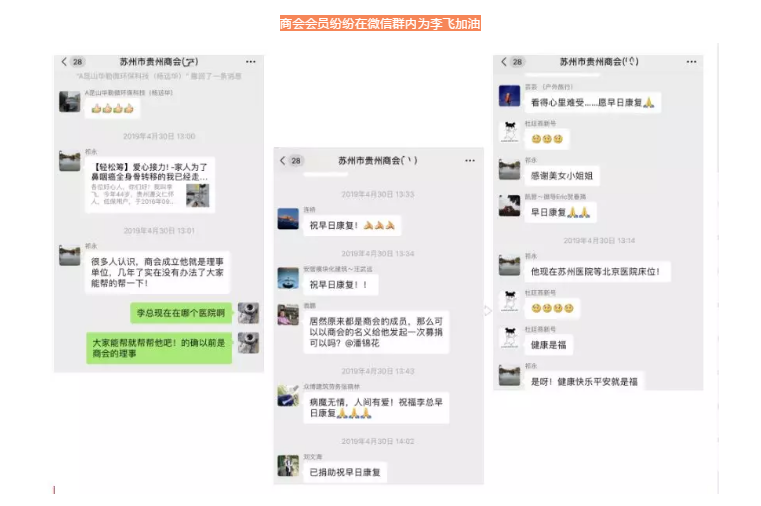This screenshot has width=761, height=506.
Task: Open three-dot menu in left chat
Action: point(250,62)
